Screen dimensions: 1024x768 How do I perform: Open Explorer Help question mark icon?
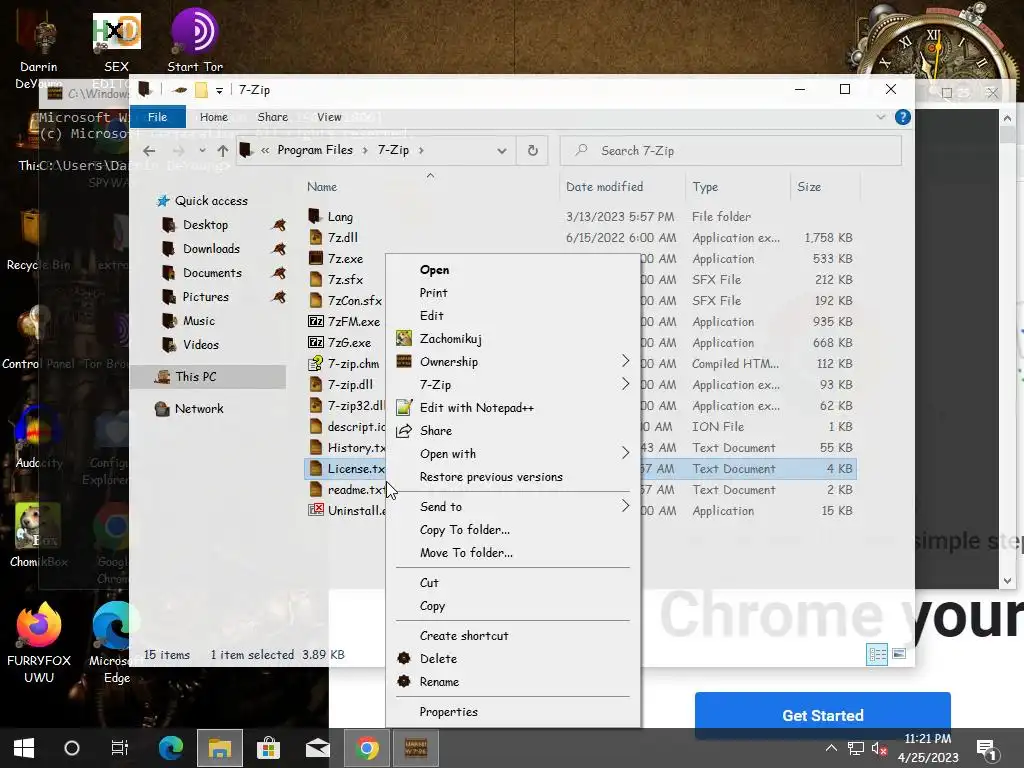(x=903, y=117)
